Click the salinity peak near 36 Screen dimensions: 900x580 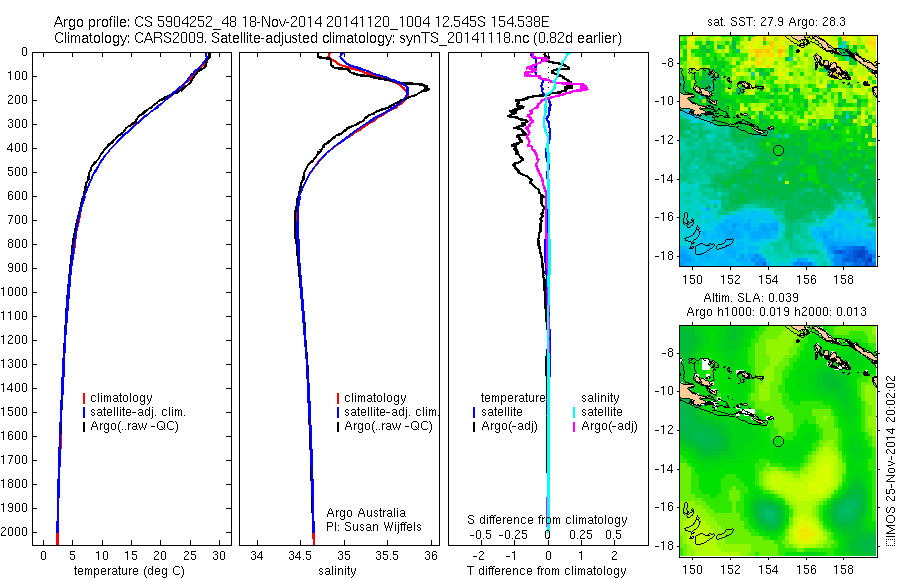426,87
